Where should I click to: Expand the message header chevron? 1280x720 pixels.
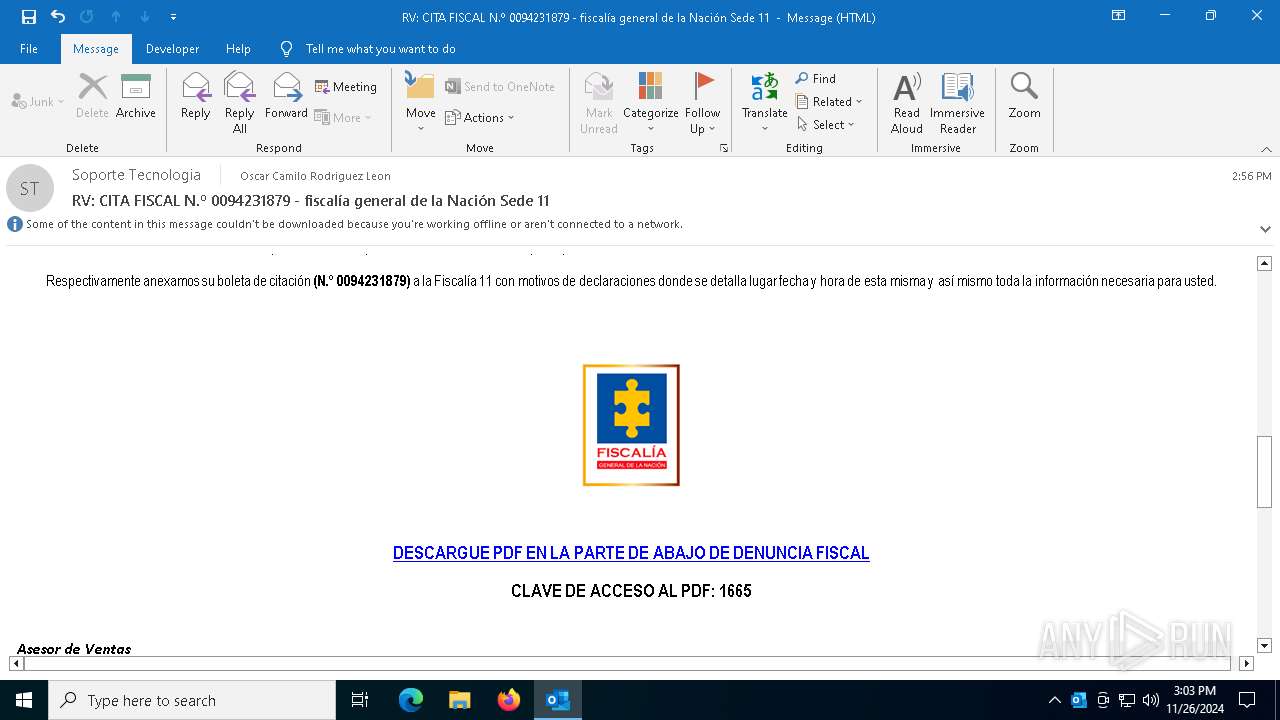click(x=1265, y=229)
